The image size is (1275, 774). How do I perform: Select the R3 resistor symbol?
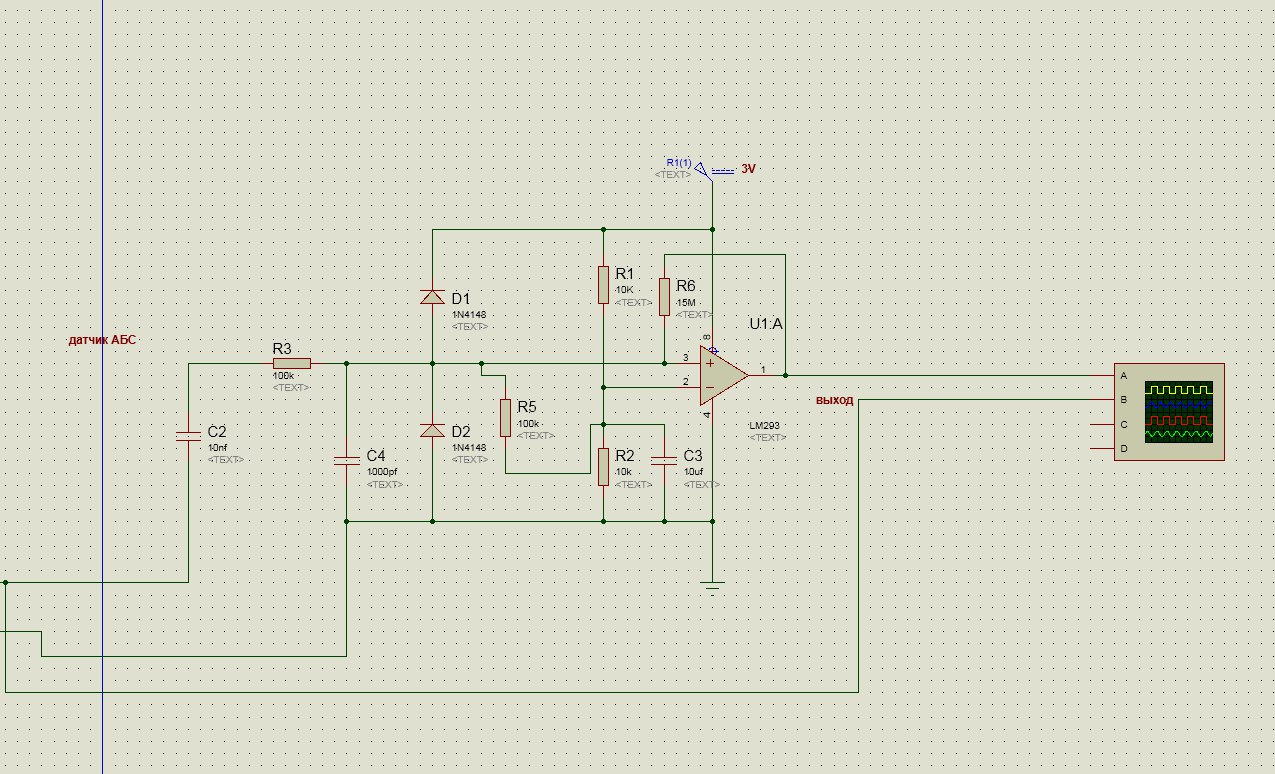tap(291, 364)
